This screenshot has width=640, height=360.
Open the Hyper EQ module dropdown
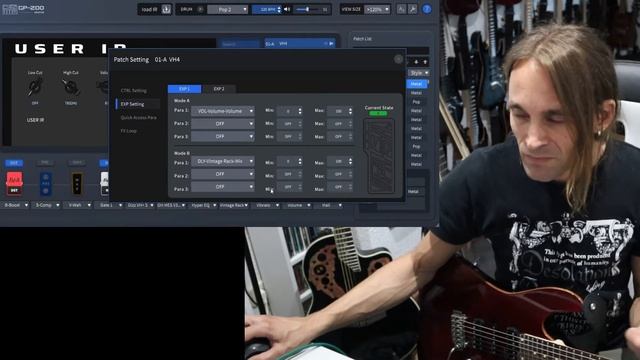coord(203,205)
